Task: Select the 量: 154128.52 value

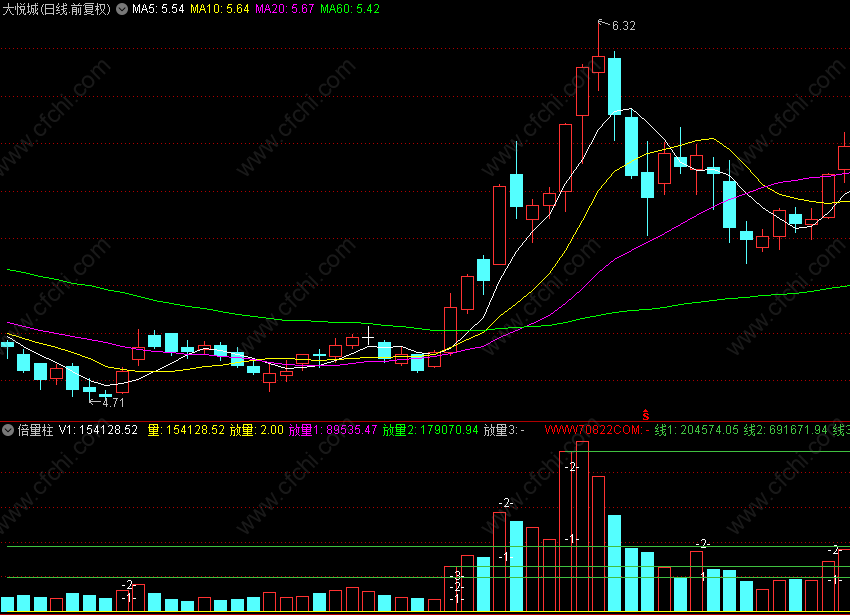Action: coord(186,430)
